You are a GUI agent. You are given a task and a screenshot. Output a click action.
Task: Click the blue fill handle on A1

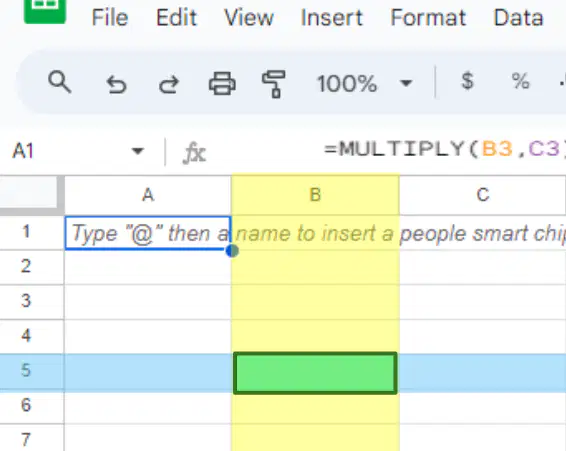coord(232,251)
